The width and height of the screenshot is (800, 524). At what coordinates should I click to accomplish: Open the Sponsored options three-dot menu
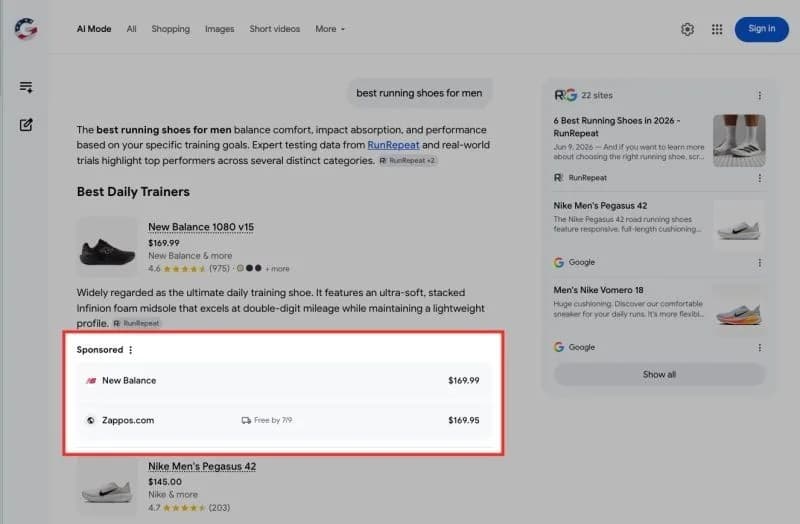point(131,350)
